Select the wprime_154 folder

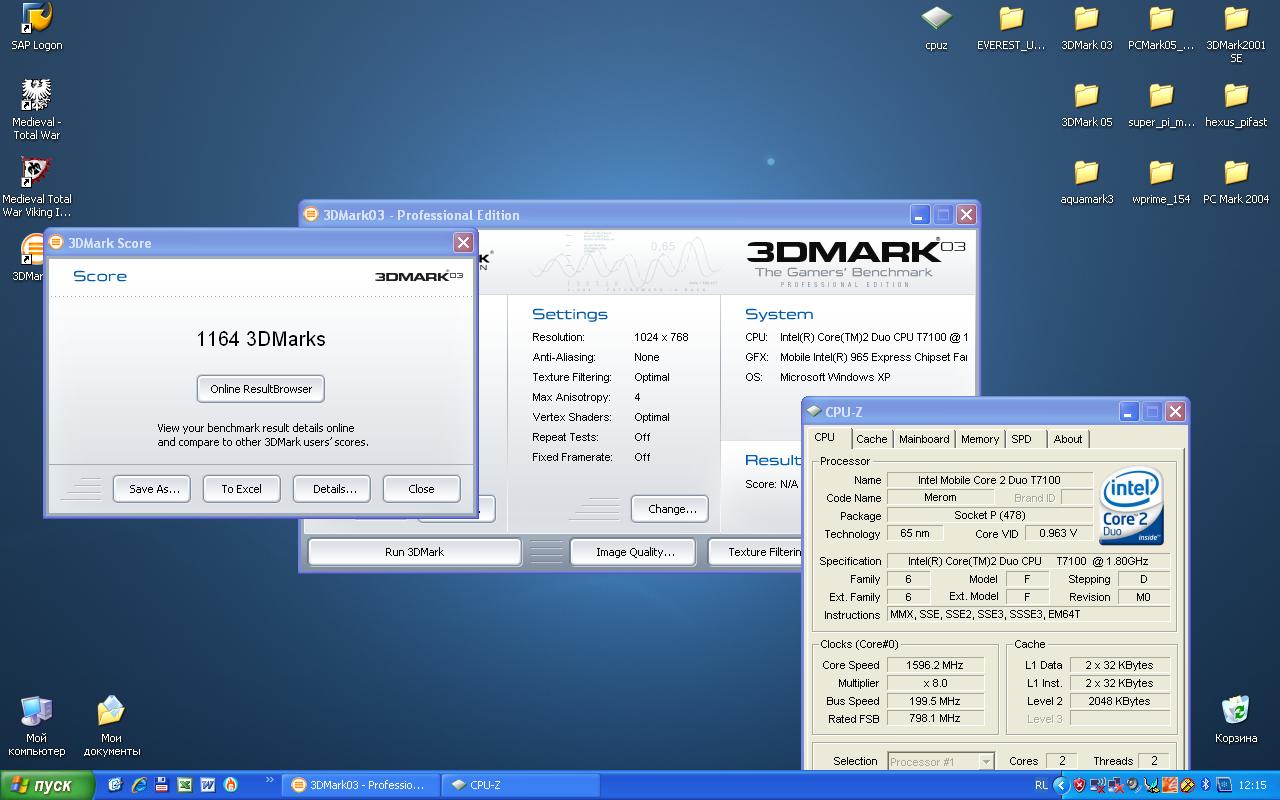pos(1161,181)
